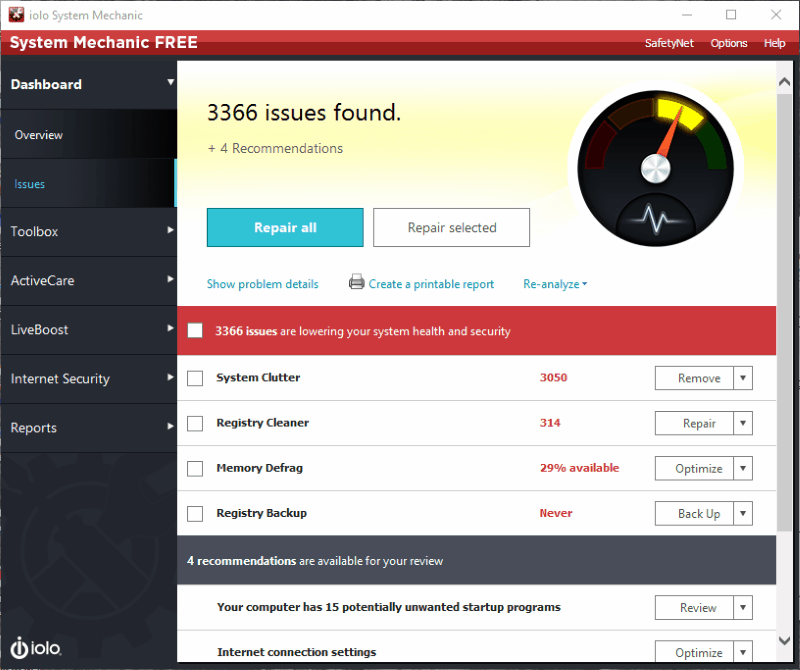Click the scrollbar up arrow
This screenshot has width=800, height=670.
785,82
